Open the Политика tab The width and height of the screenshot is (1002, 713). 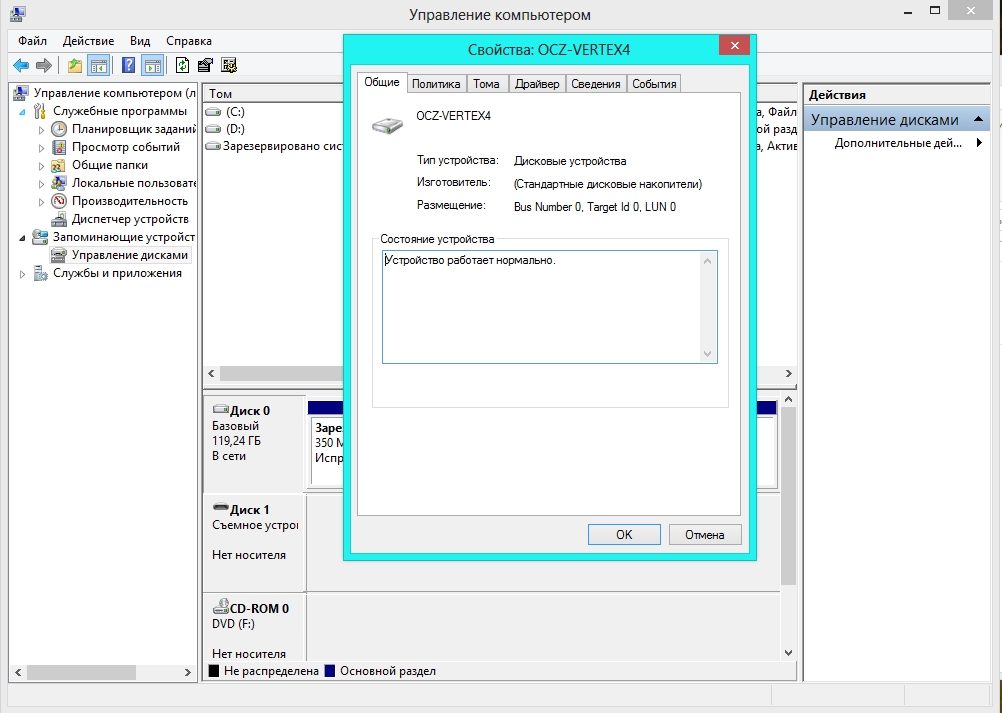tap(436, 84)
